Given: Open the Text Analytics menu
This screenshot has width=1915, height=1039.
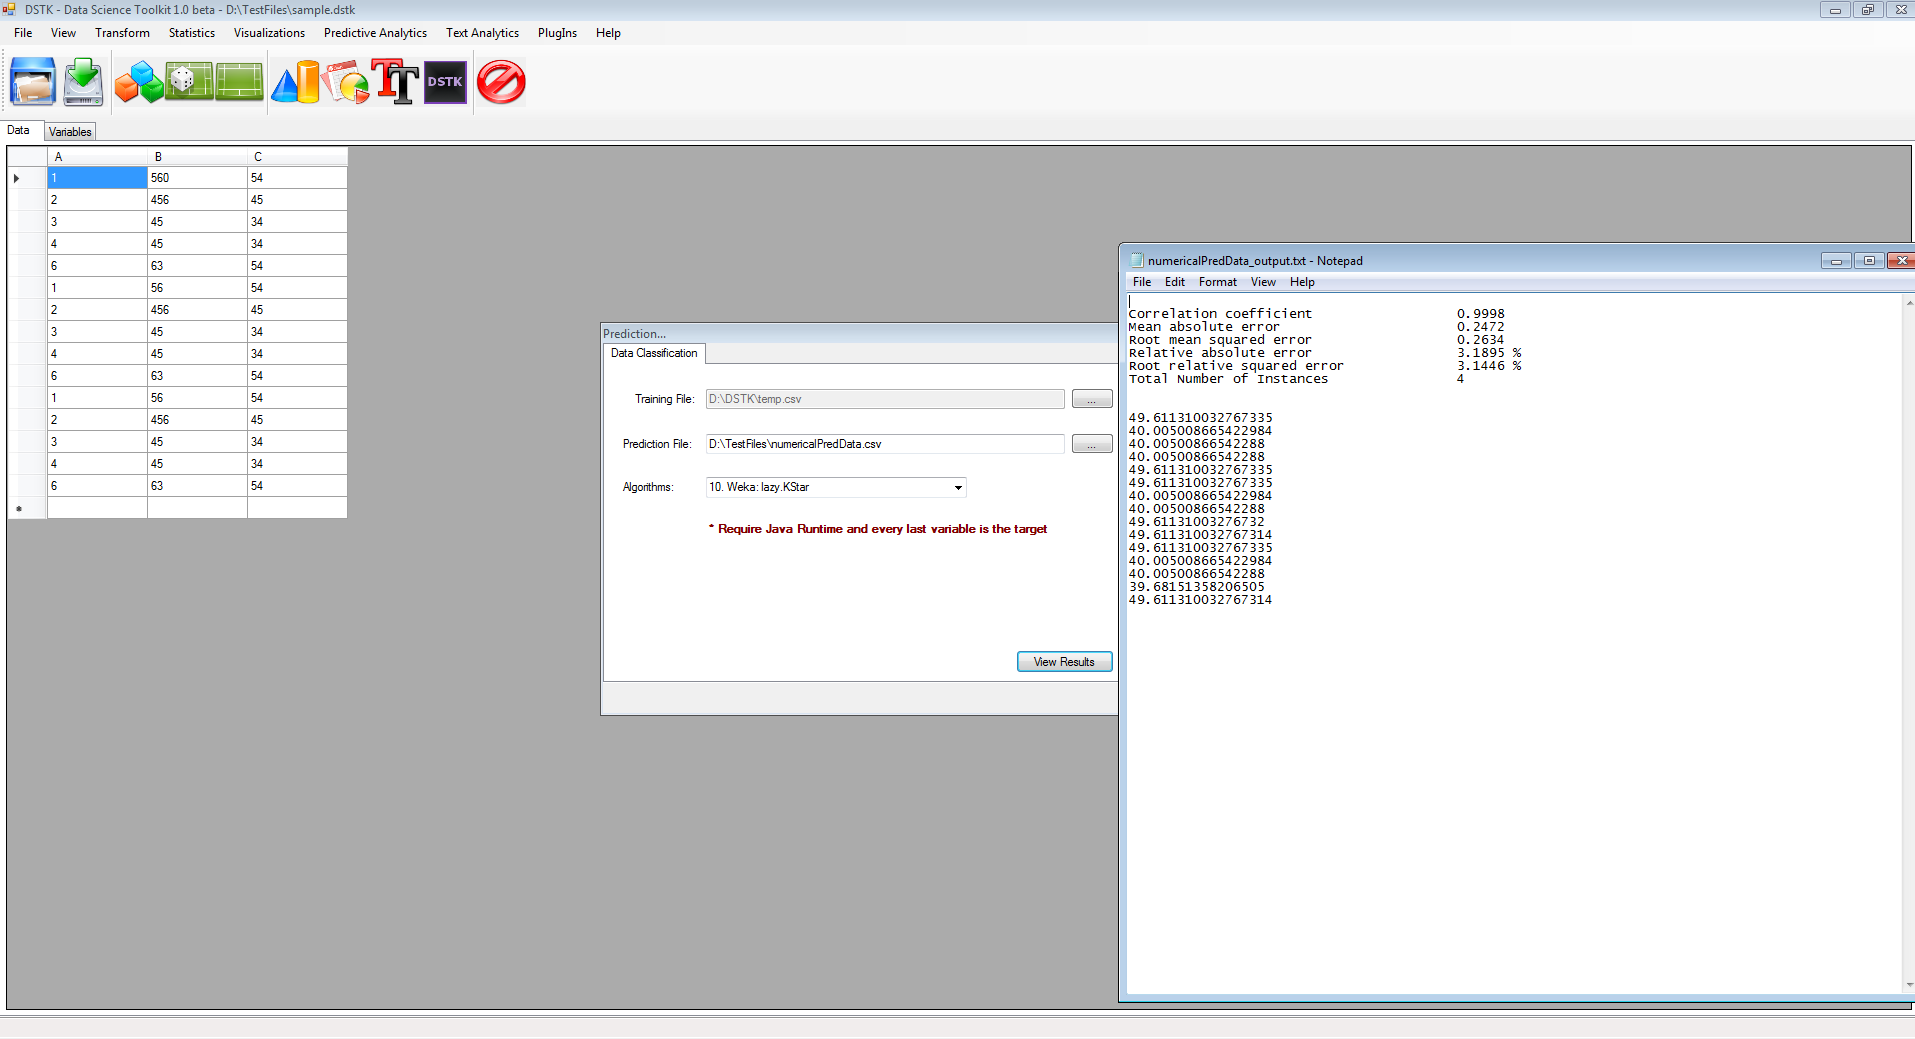Looking at the screenshot, I should (x=482, y=33).
